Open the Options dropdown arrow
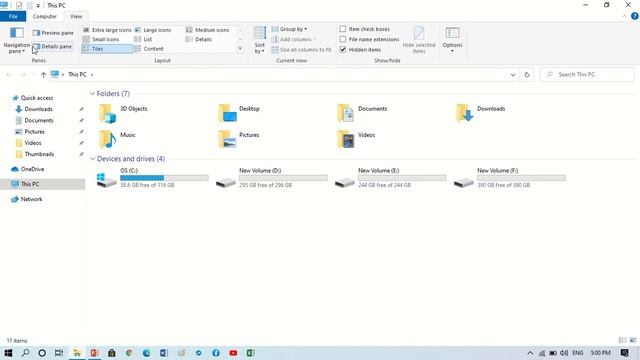 [452, 51]
